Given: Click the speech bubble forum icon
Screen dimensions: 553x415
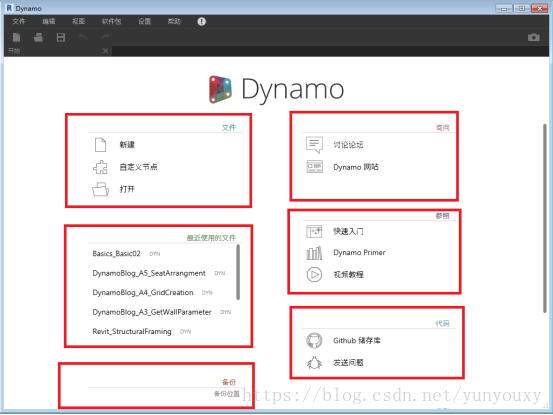Looking at the screenshot, I should tap(314, 145).
